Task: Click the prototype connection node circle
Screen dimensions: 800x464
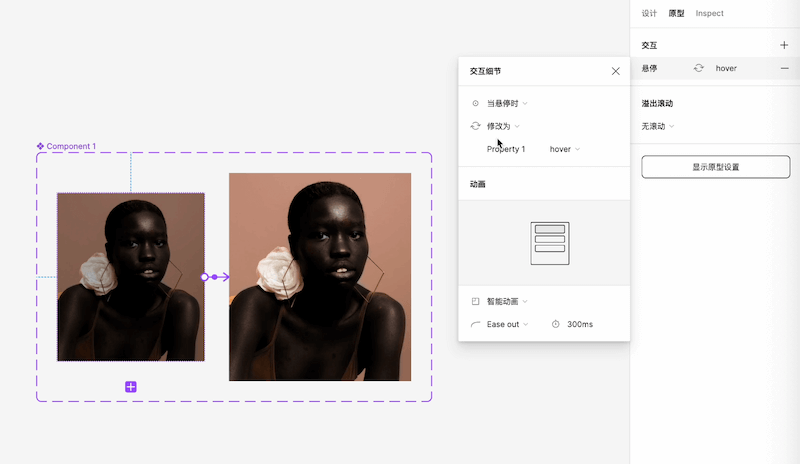Action: tap(205, 277)
